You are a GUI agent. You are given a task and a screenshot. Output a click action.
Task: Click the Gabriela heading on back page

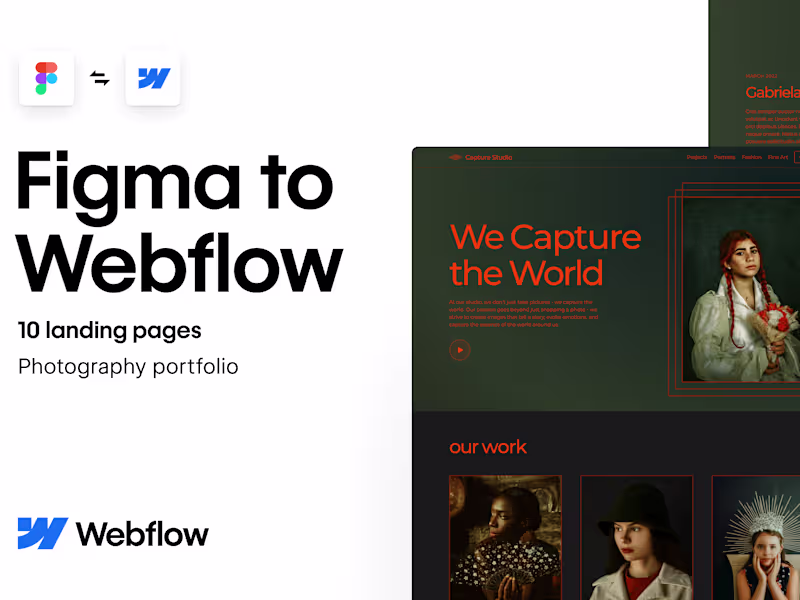772,92
